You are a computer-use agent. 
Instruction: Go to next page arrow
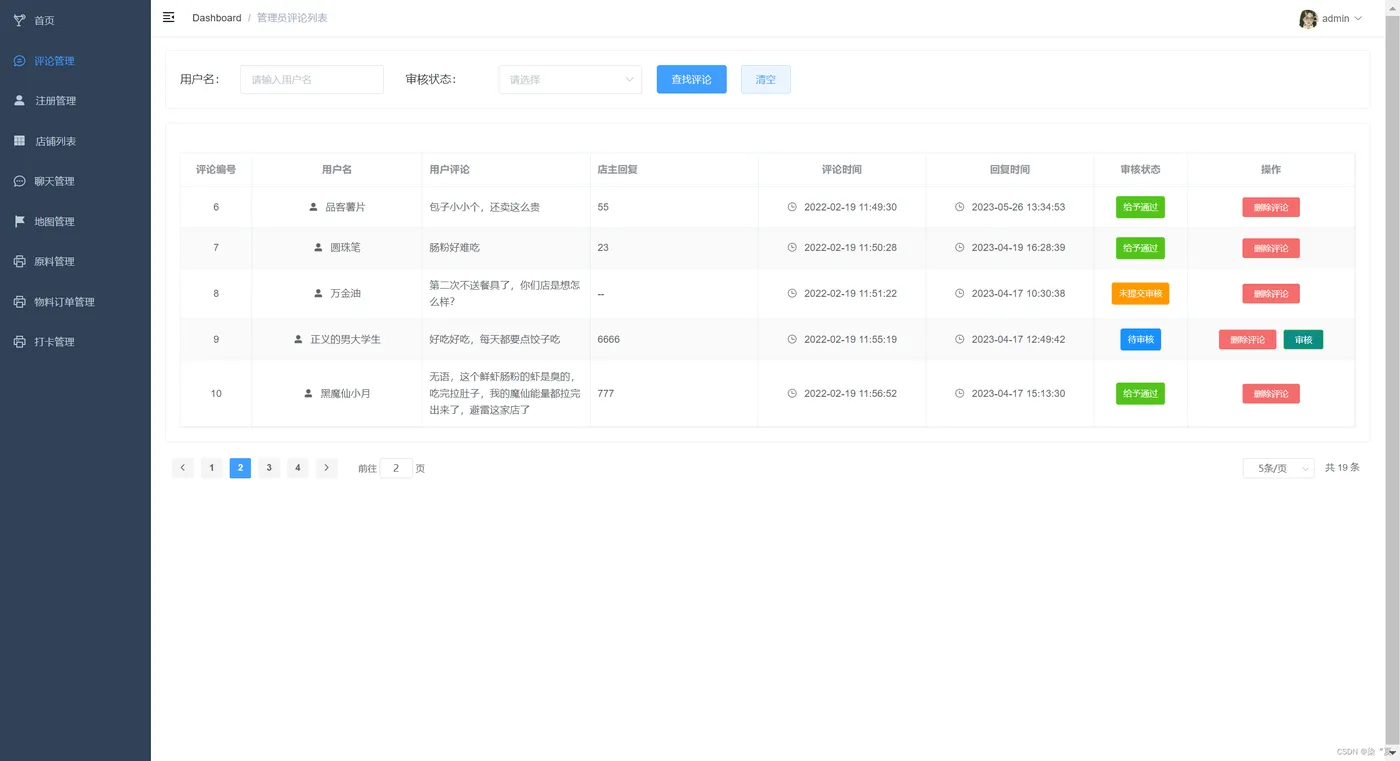pos(327,468)
